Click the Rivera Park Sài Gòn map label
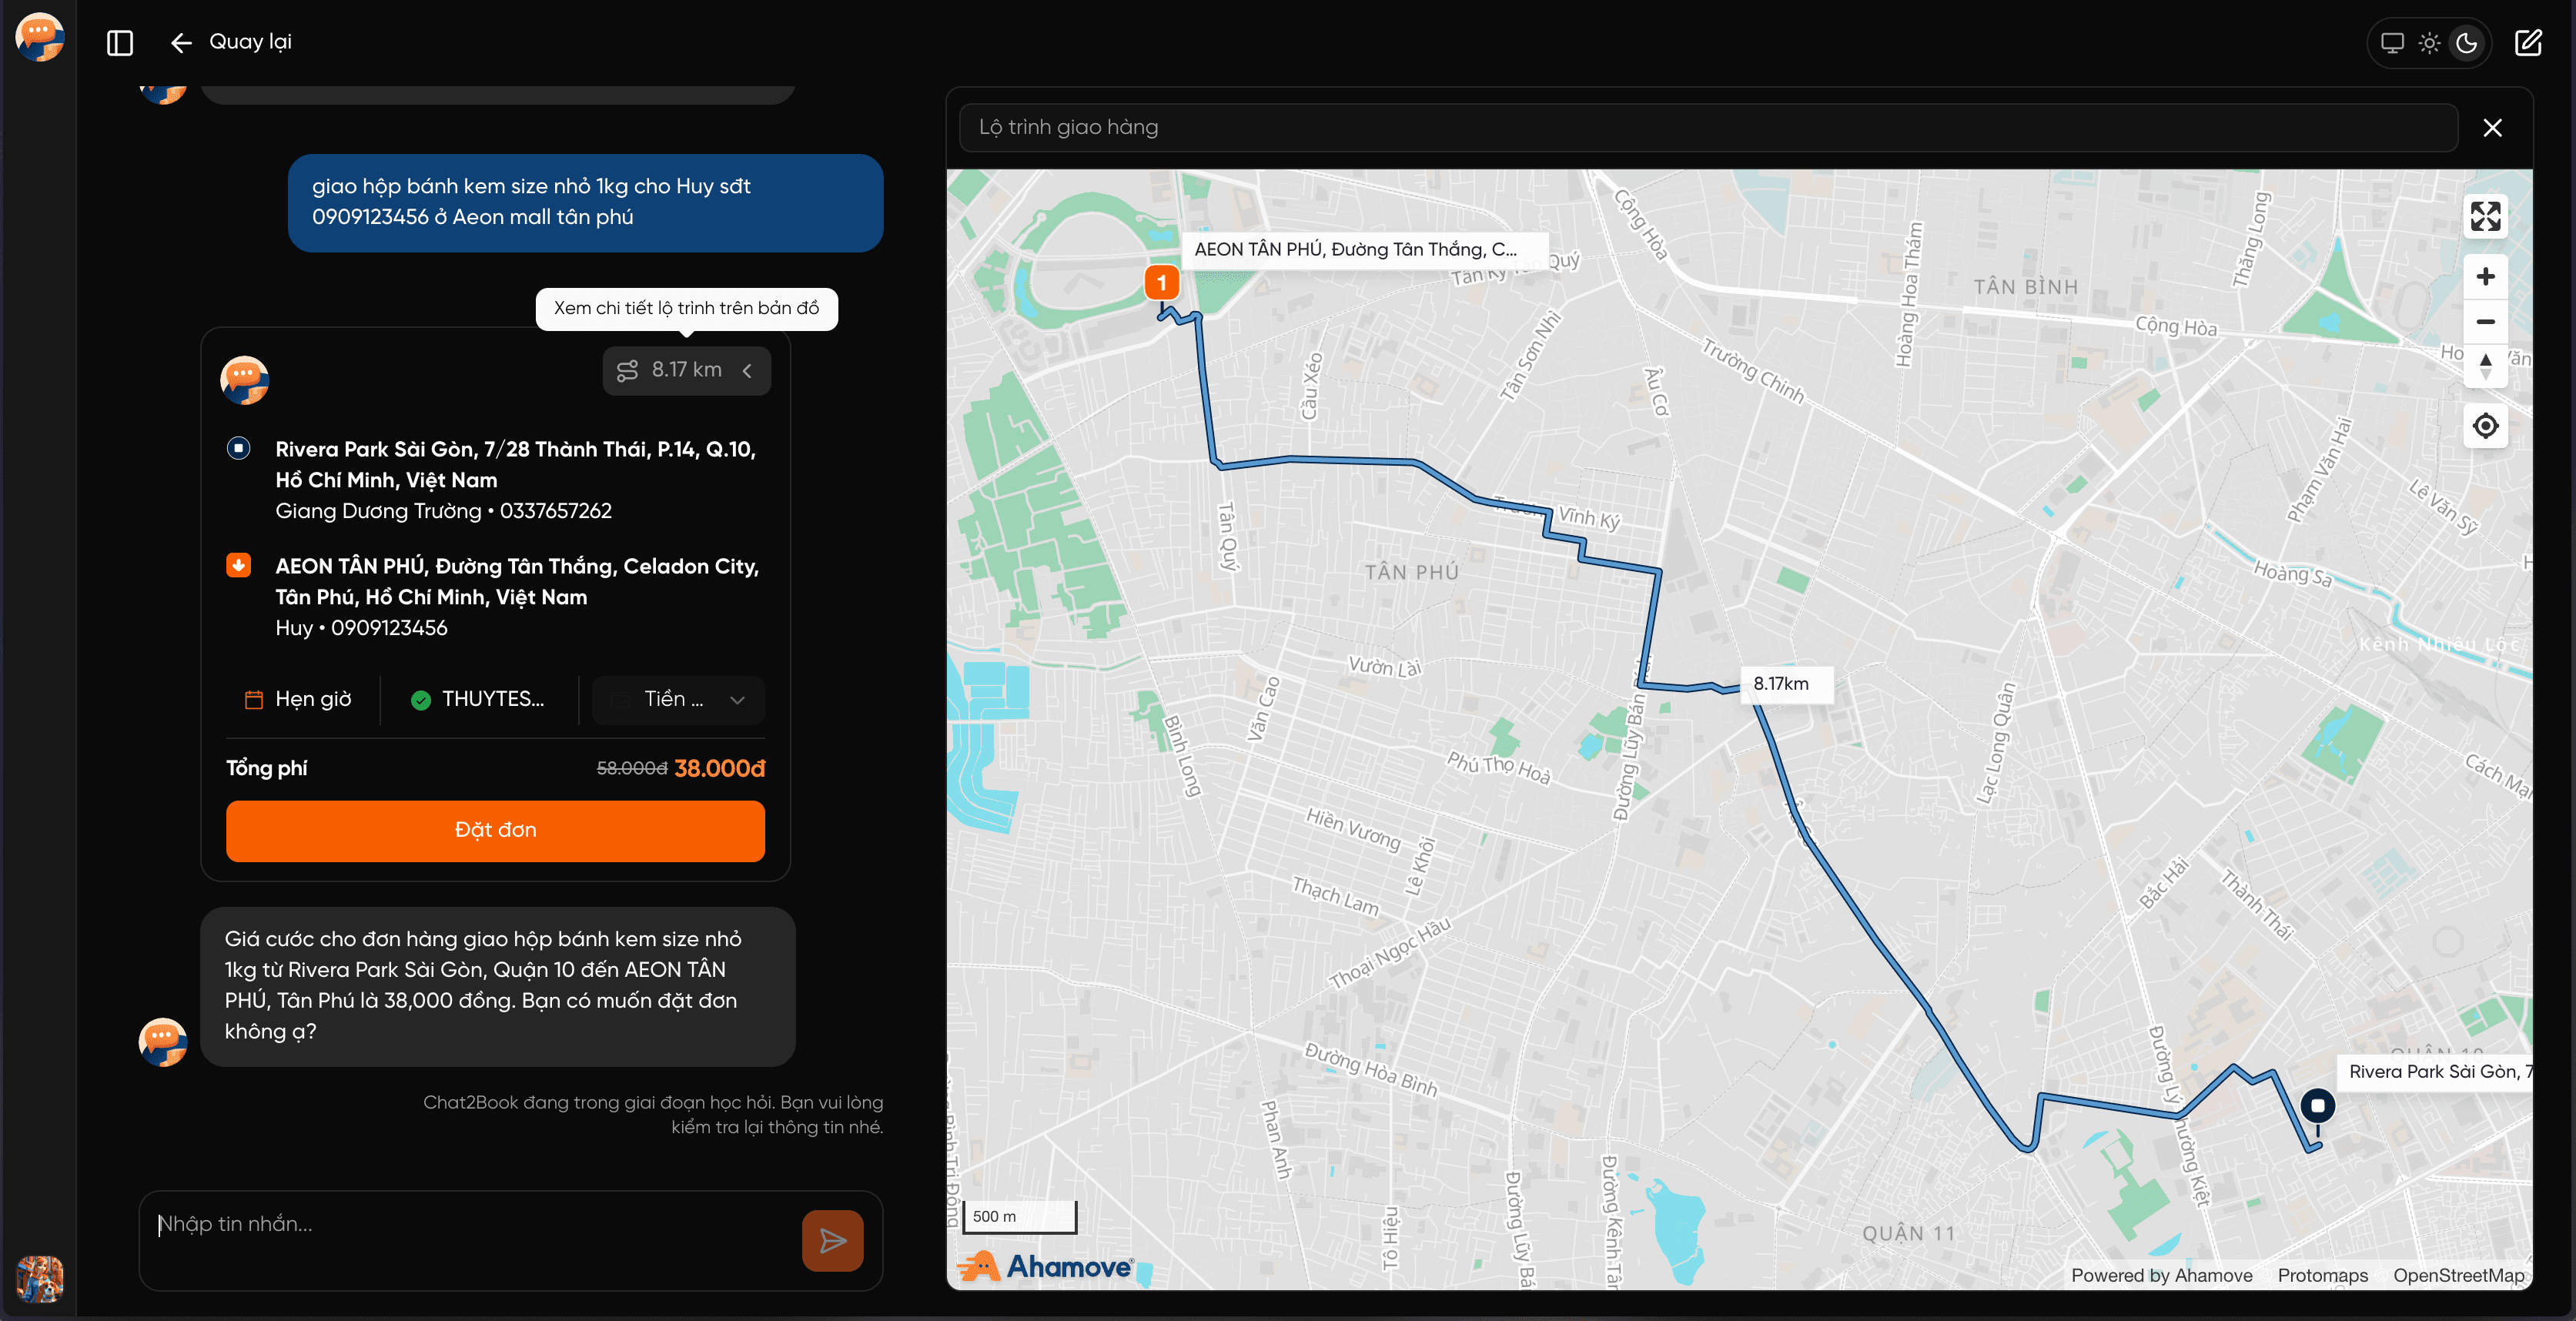 [x=2436, y=1072]
